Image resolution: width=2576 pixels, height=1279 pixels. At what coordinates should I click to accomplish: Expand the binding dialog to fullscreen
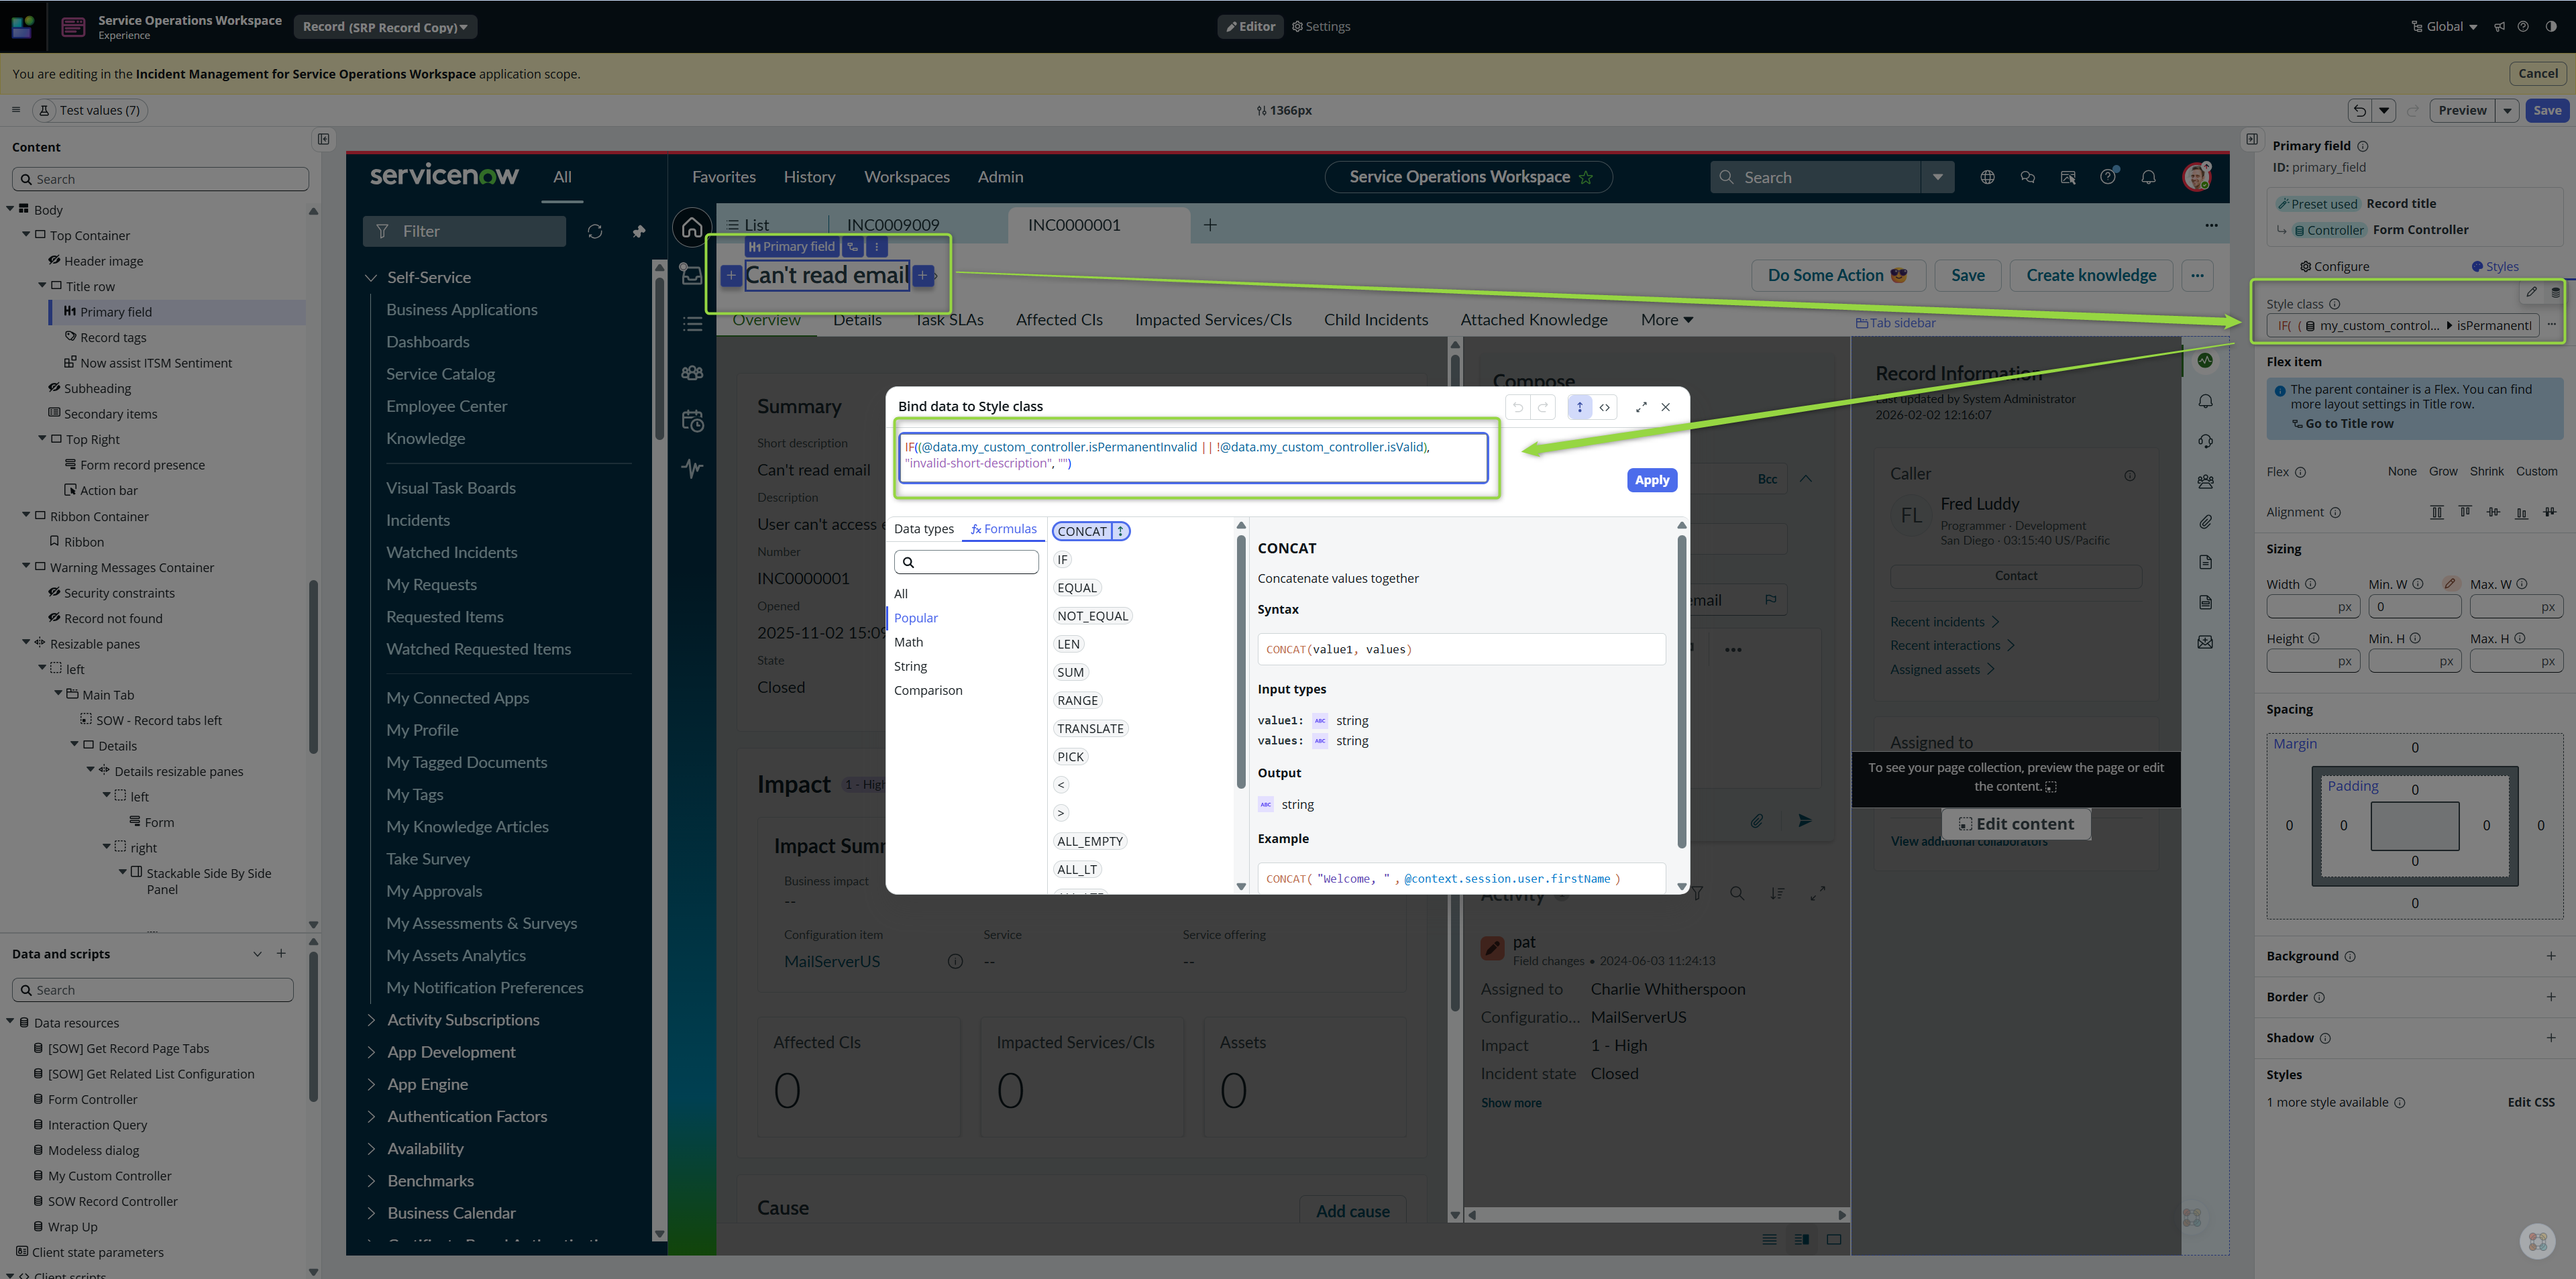(1641, 407)
